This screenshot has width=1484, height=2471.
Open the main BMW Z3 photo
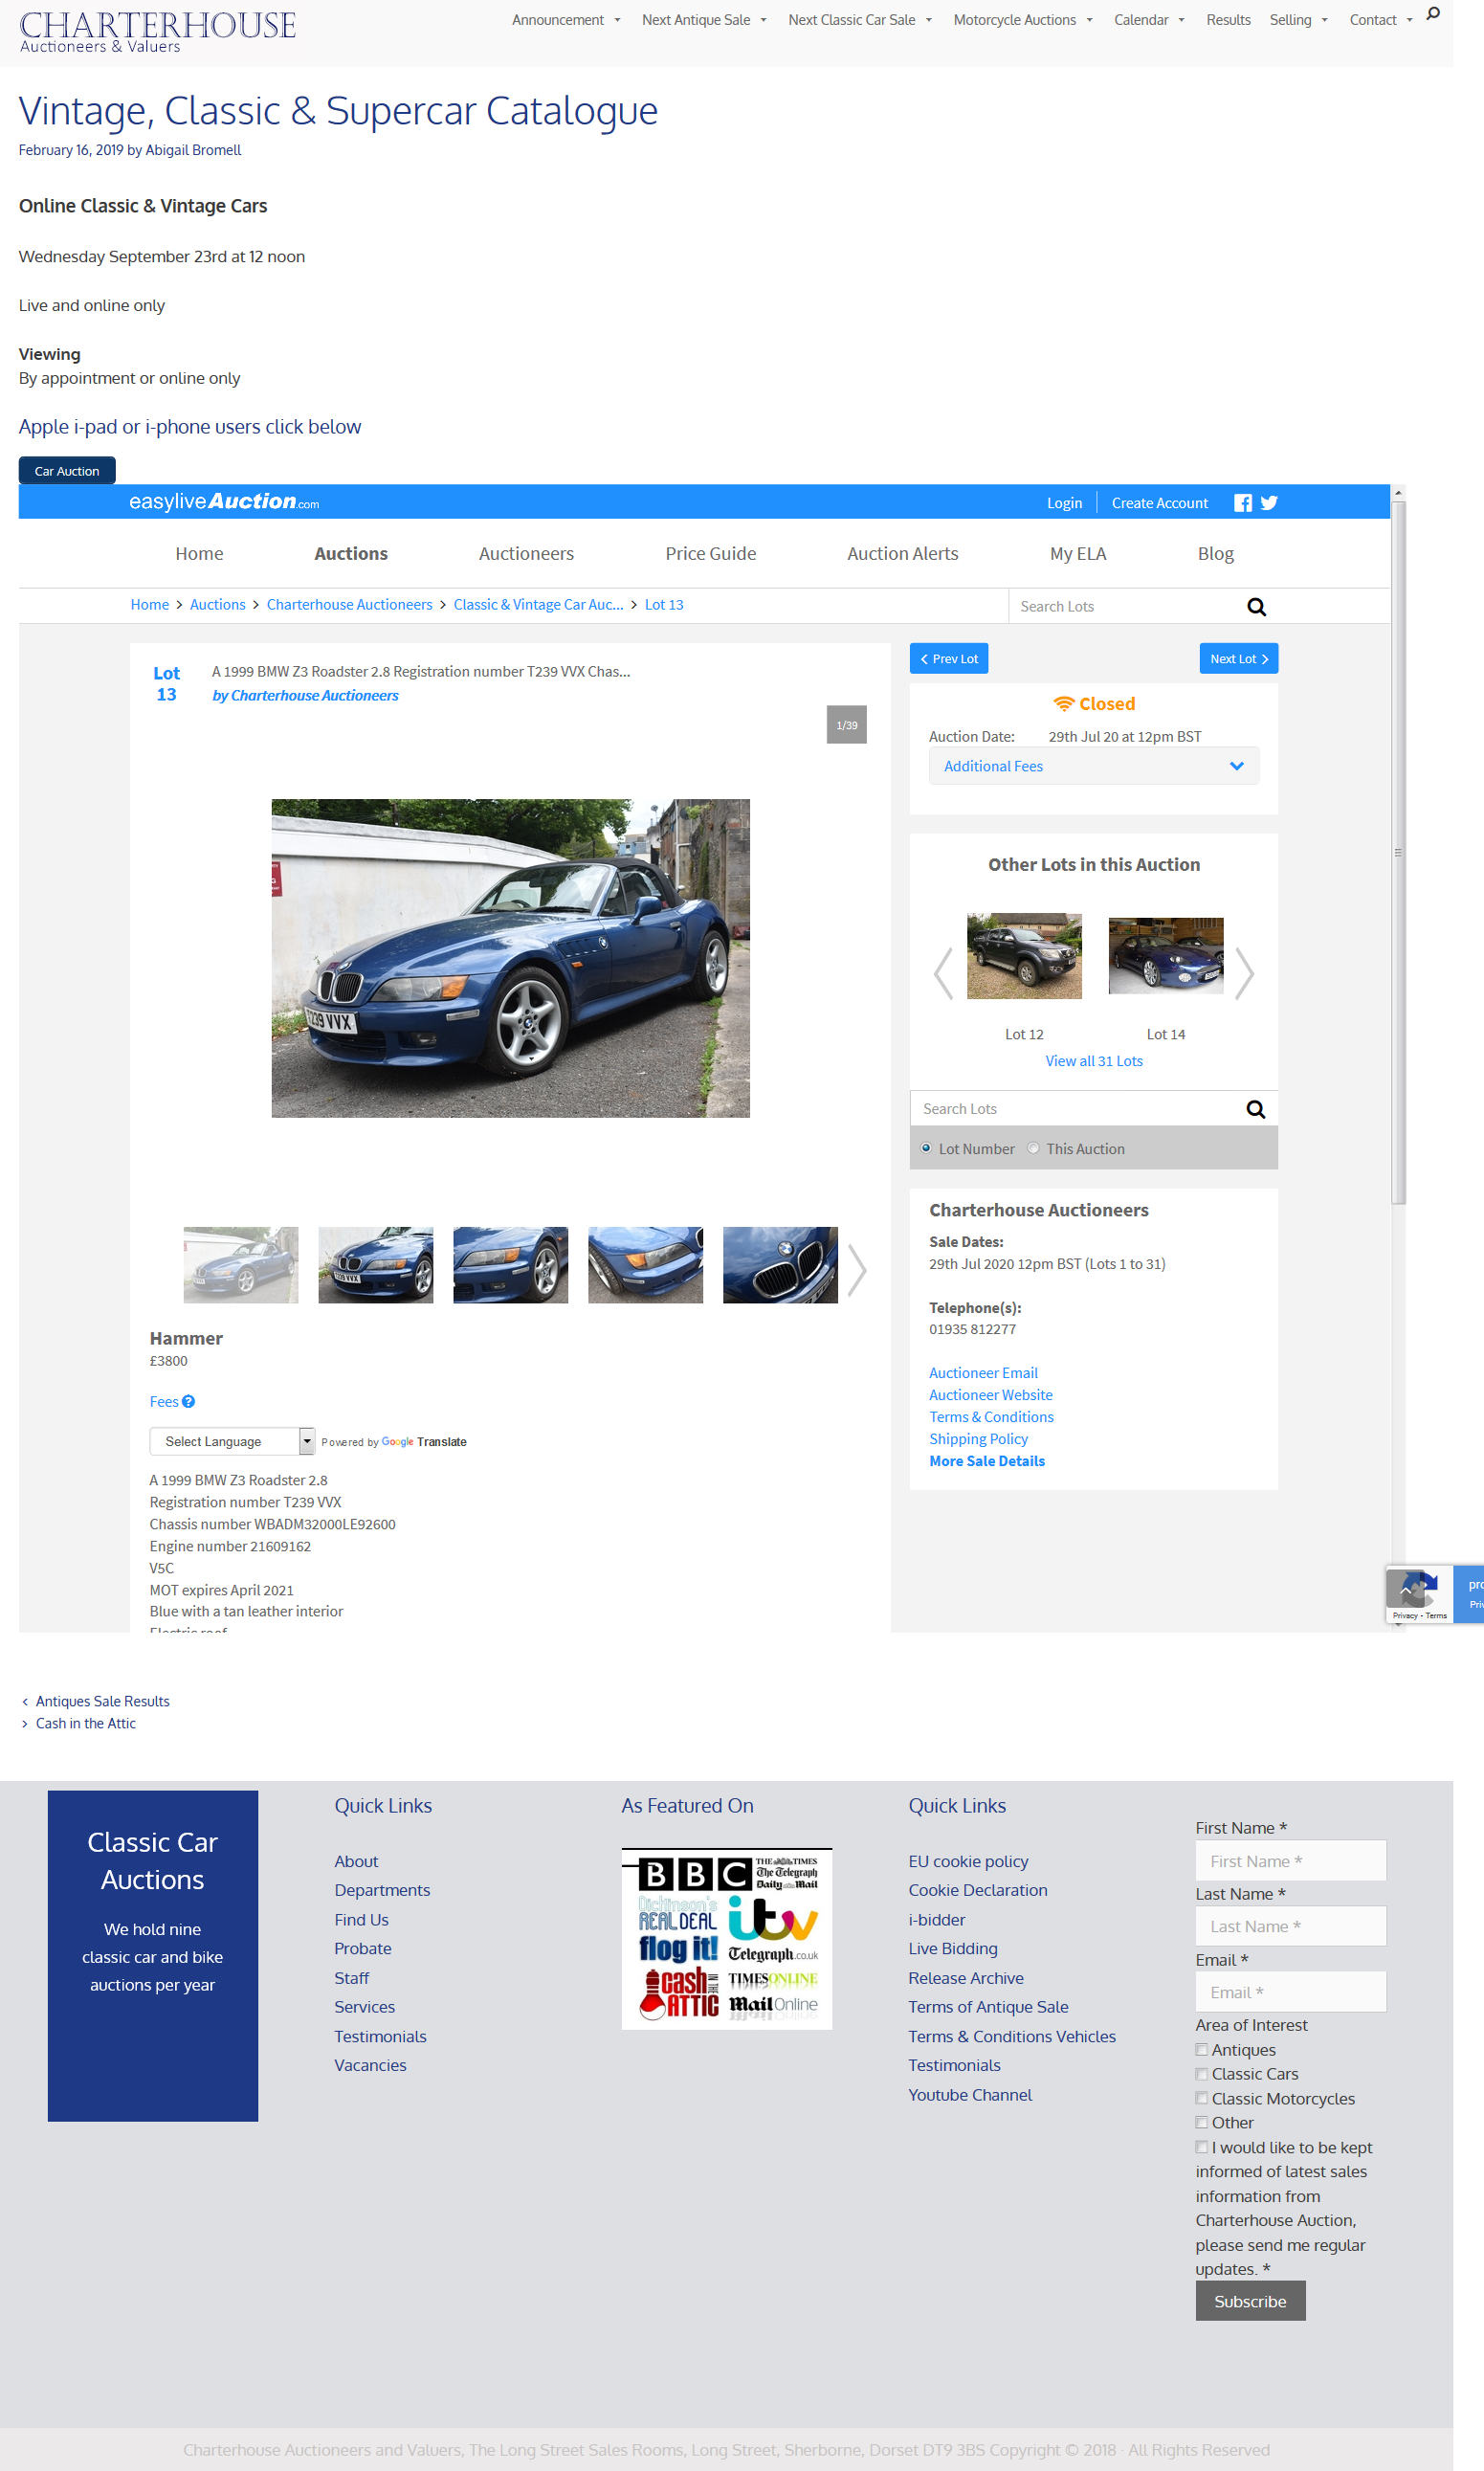click(510, 958)
